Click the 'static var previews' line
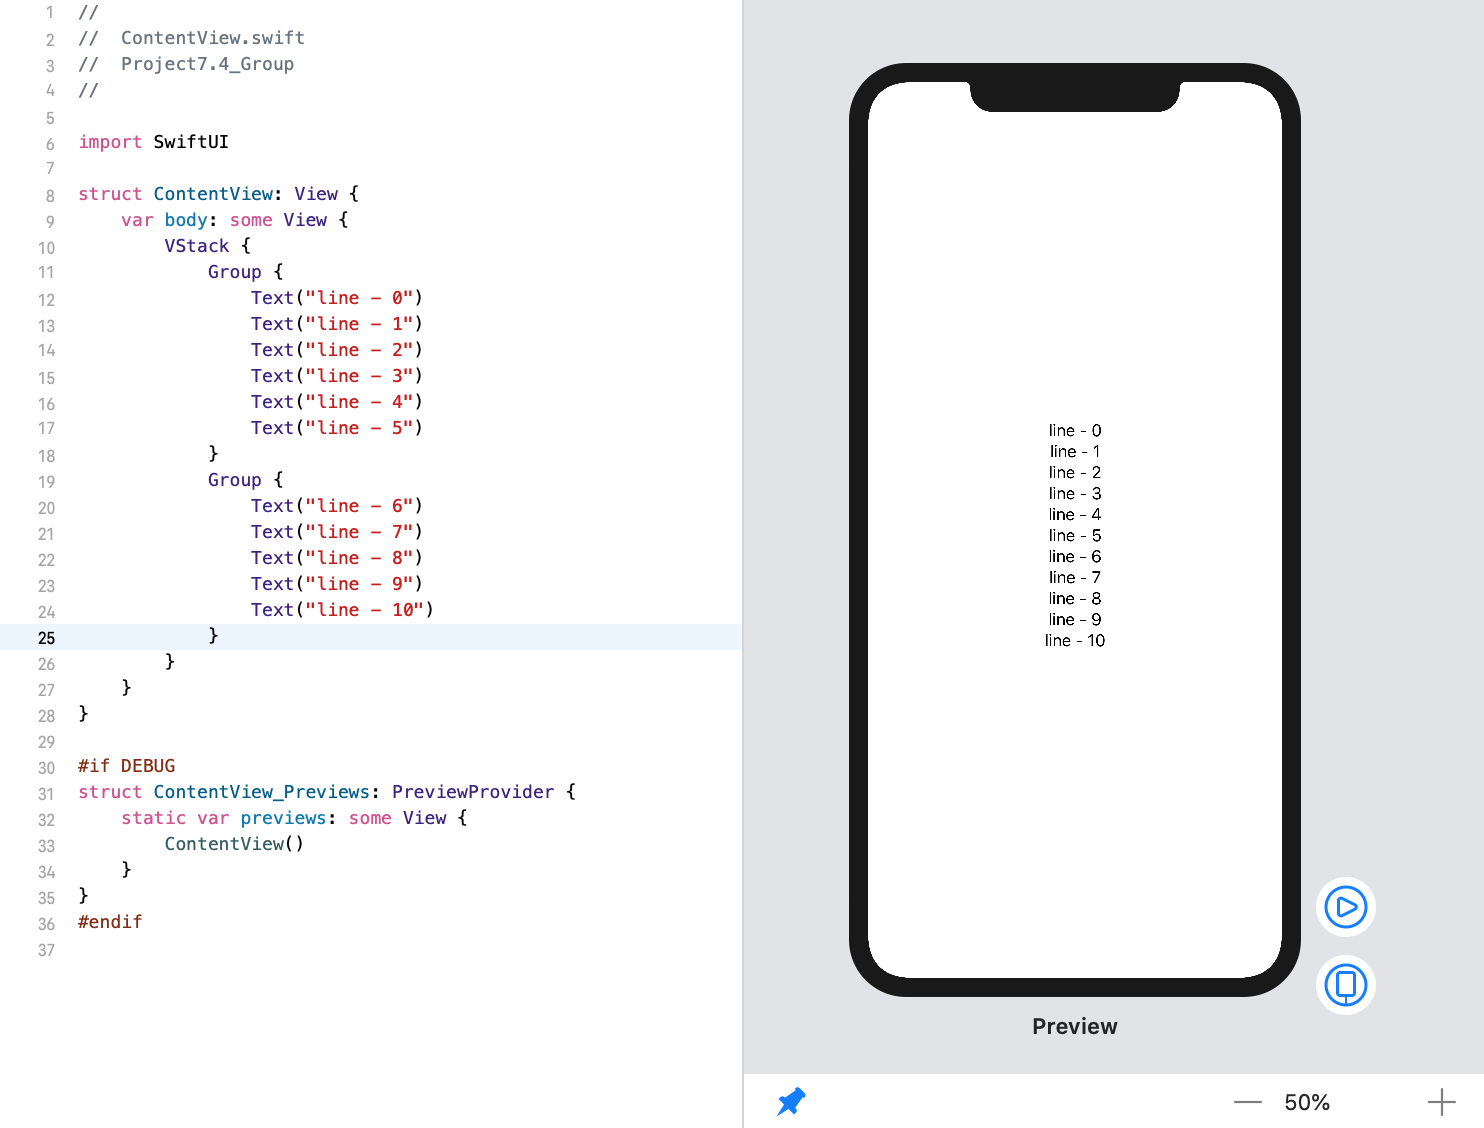 tap(294, 818)
